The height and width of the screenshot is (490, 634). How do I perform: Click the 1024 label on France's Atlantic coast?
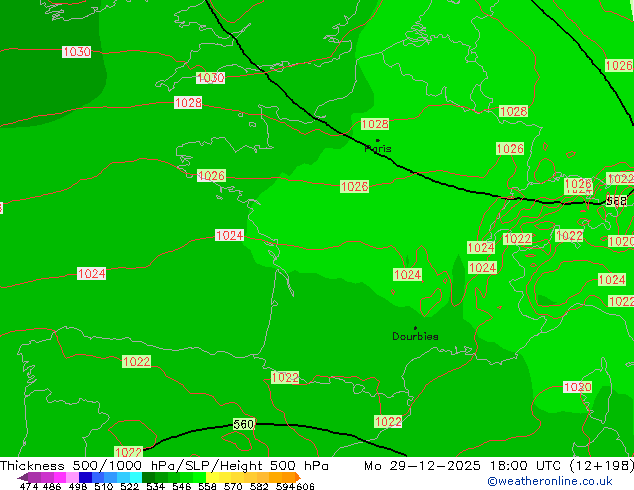tap(229, 235)
